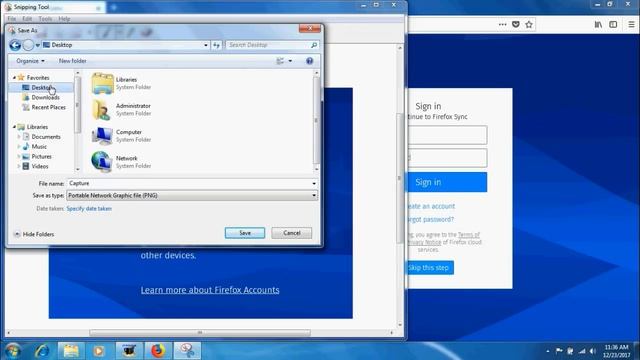Viewport: 640px width, 360px height.
Task: Open the File name dropdown arrow
Action: pos(314,184)
